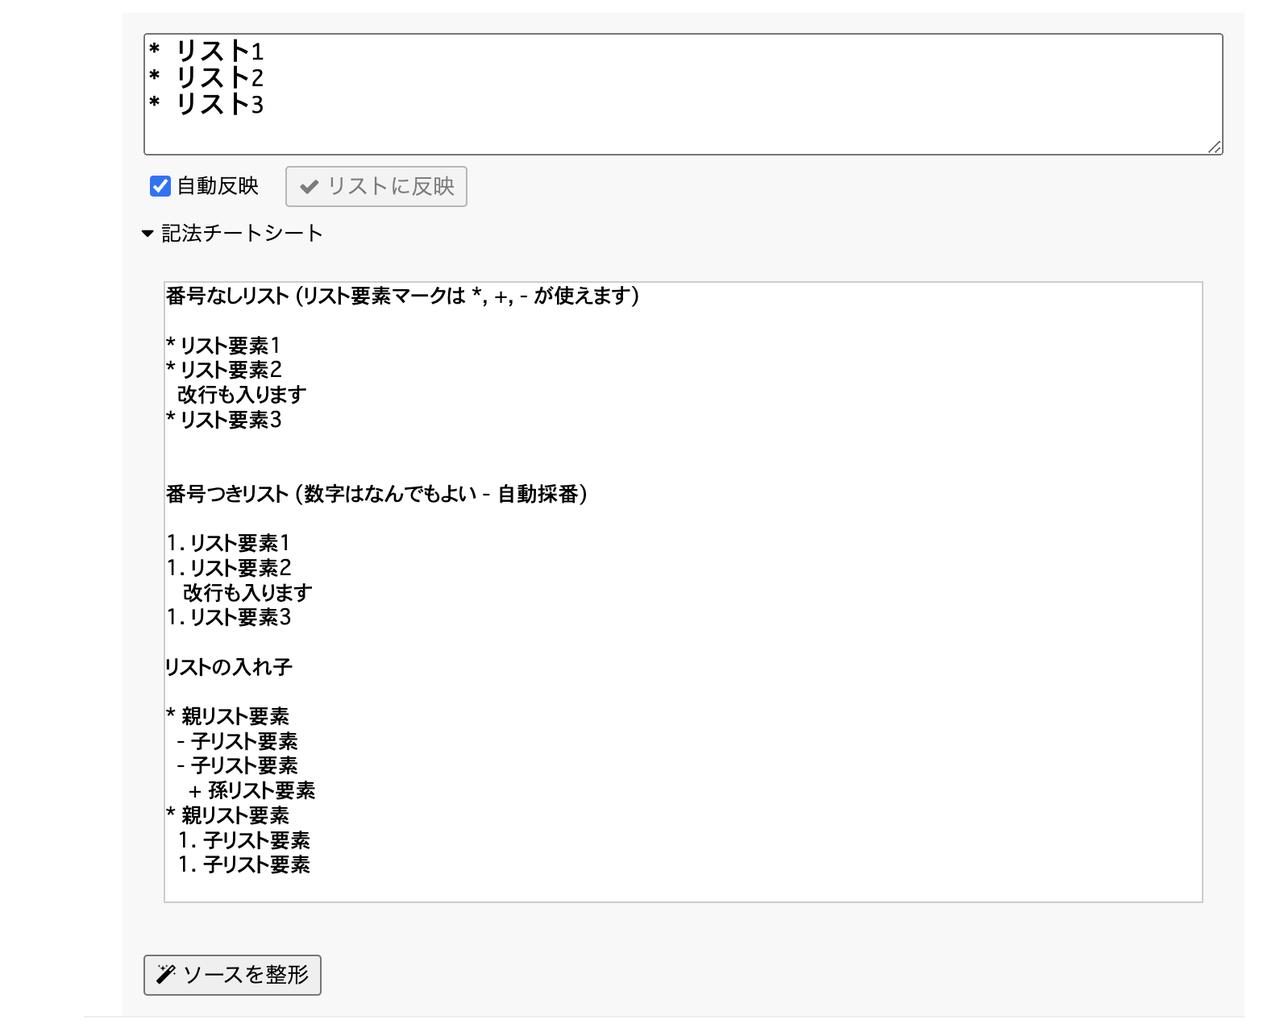Screen dimensions: 1280x1036
Task: Click the リストに反映 button label
Action: 391,186
